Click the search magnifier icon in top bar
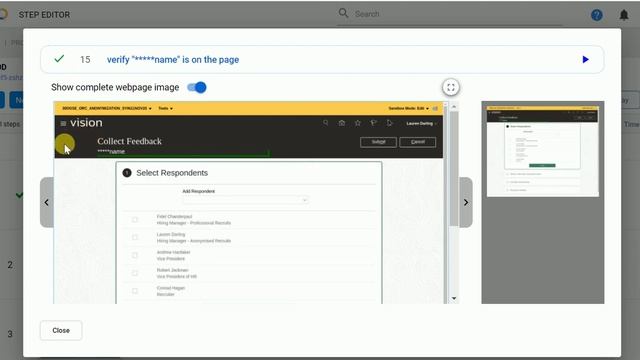This screenshot has height=360, width=640. click(343, 13)
